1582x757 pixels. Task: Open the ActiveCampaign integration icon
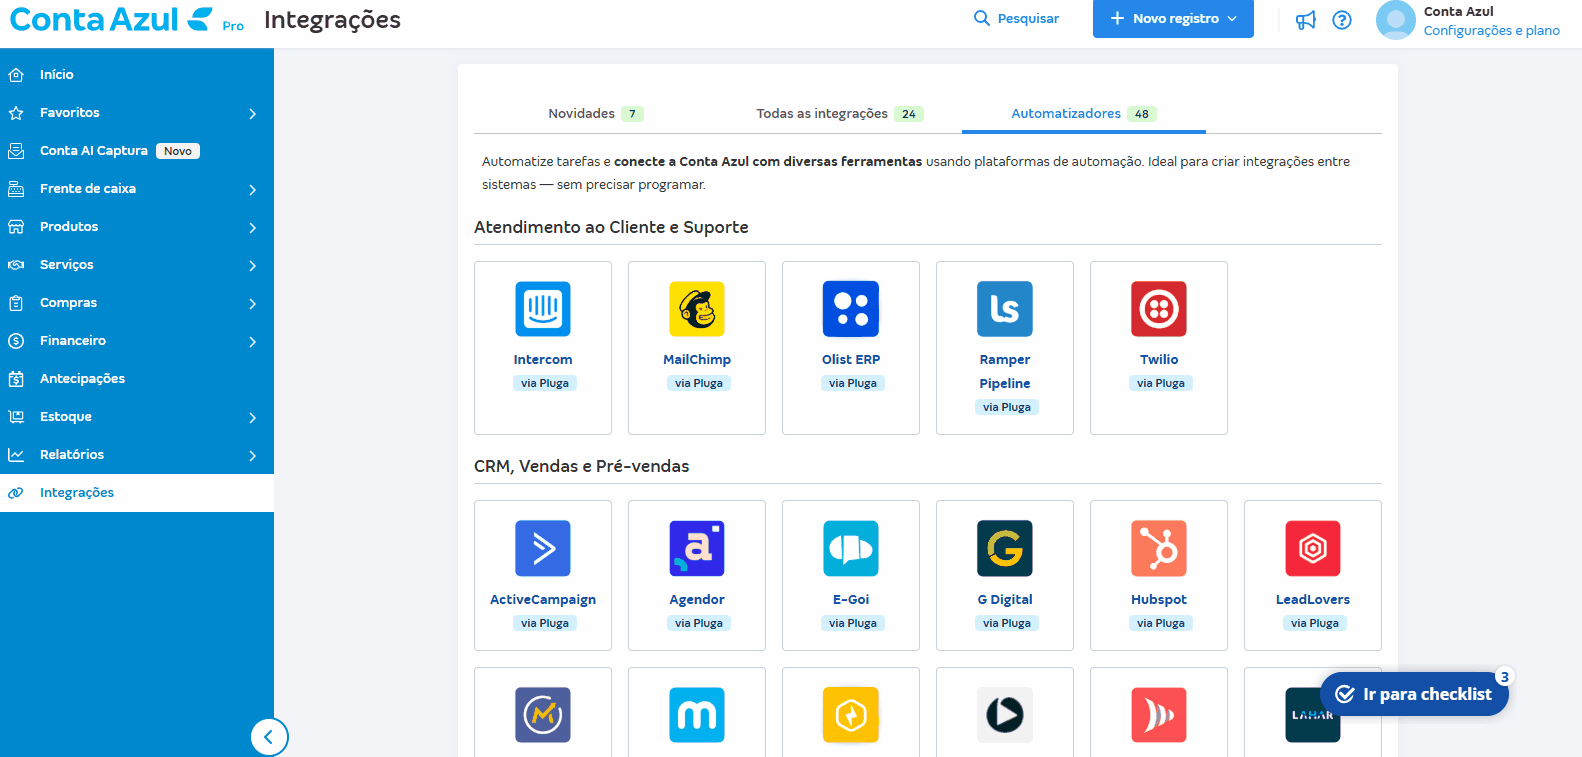tap(543, 548)
